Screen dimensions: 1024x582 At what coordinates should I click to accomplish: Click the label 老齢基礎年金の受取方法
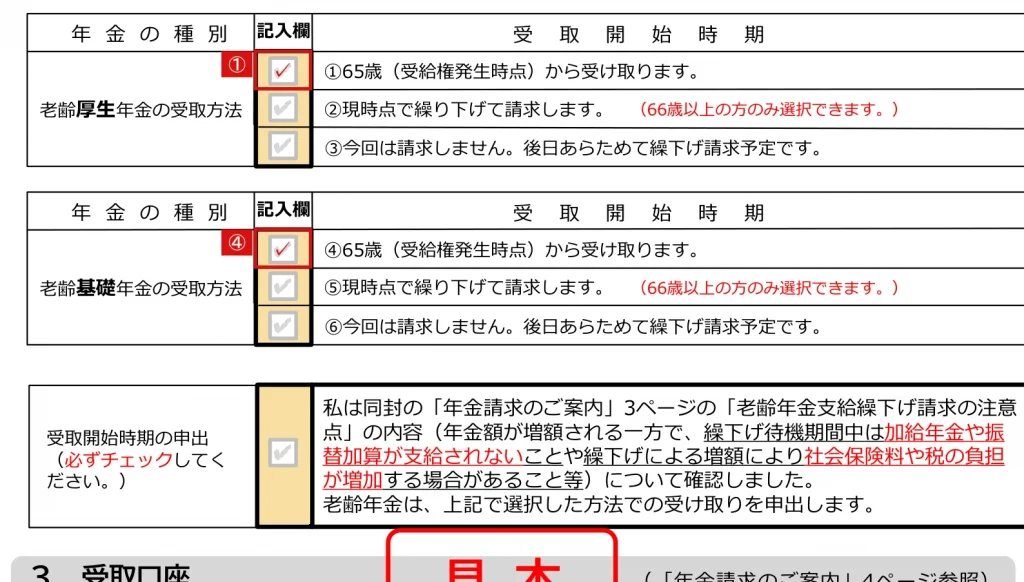[x=140, y=288]
